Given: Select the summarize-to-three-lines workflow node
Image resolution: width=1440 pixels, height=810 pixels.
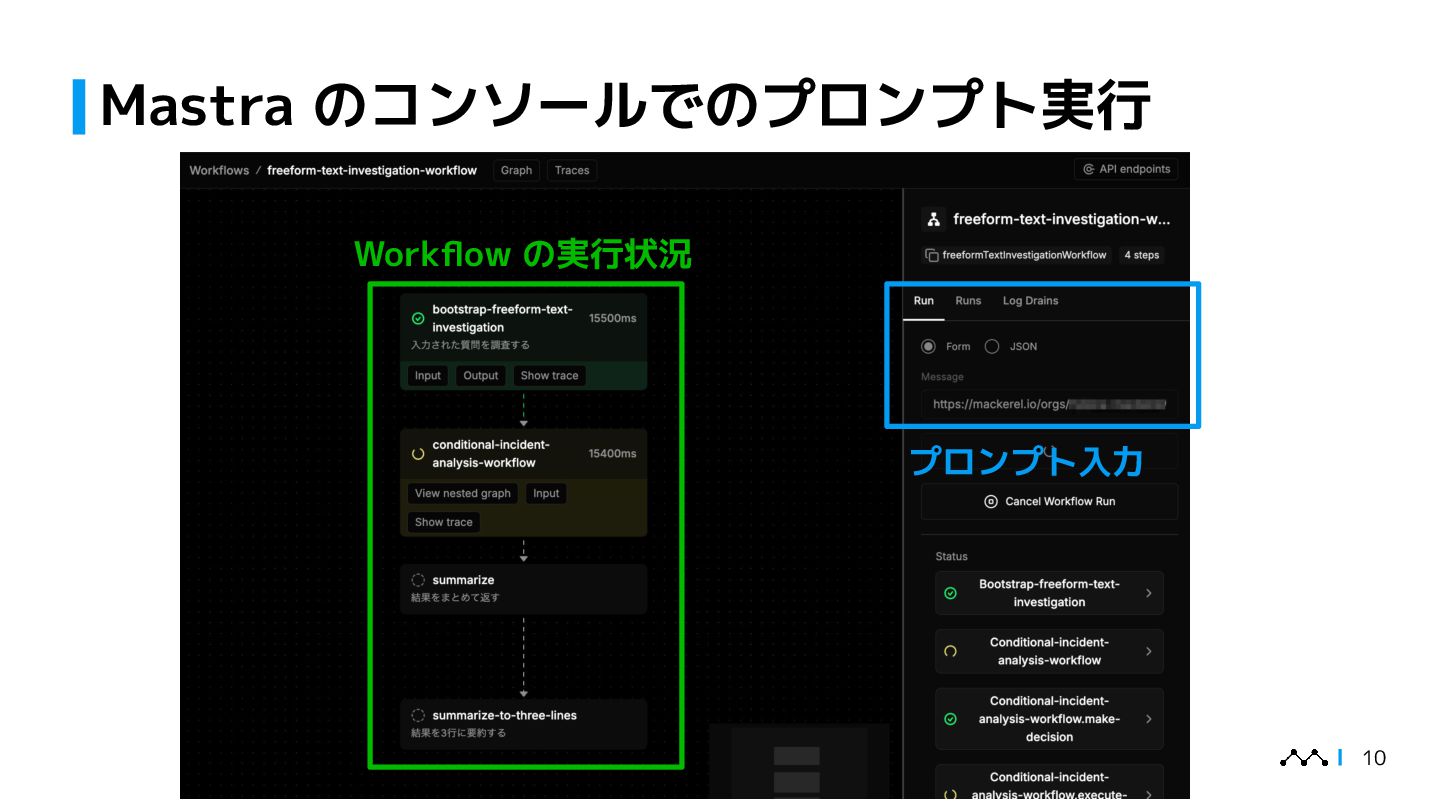Looking at the screenshot, I should coord(523,724).
